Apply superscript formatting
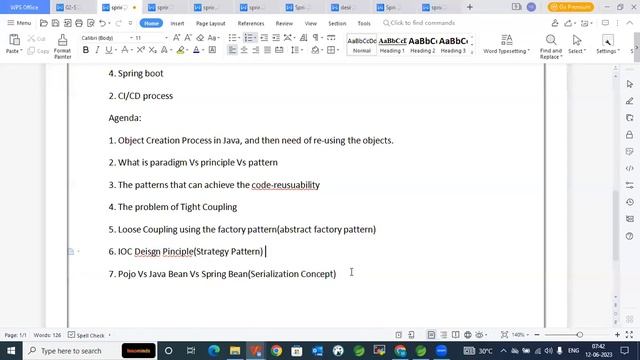This screenshot has width=640, height=360. (140, 50)
